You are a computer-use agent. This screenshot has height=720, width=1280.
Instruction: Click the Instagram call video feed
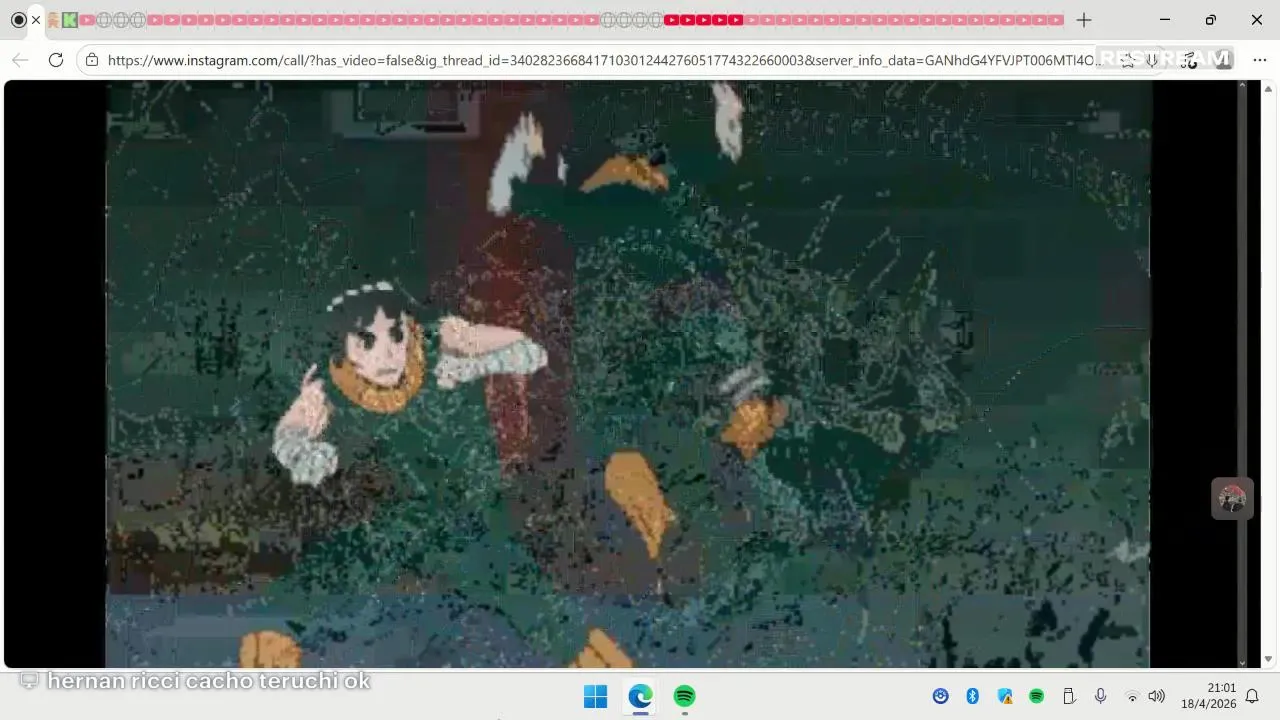628,374
